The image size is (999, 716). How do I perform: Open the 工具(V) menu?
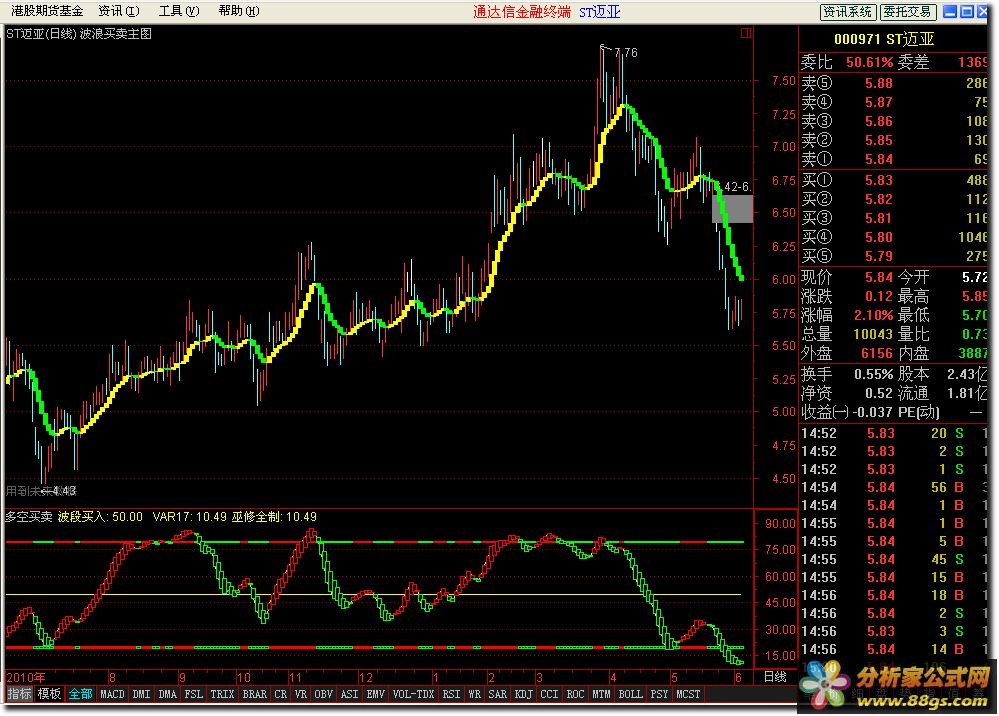tap(178, 11)
